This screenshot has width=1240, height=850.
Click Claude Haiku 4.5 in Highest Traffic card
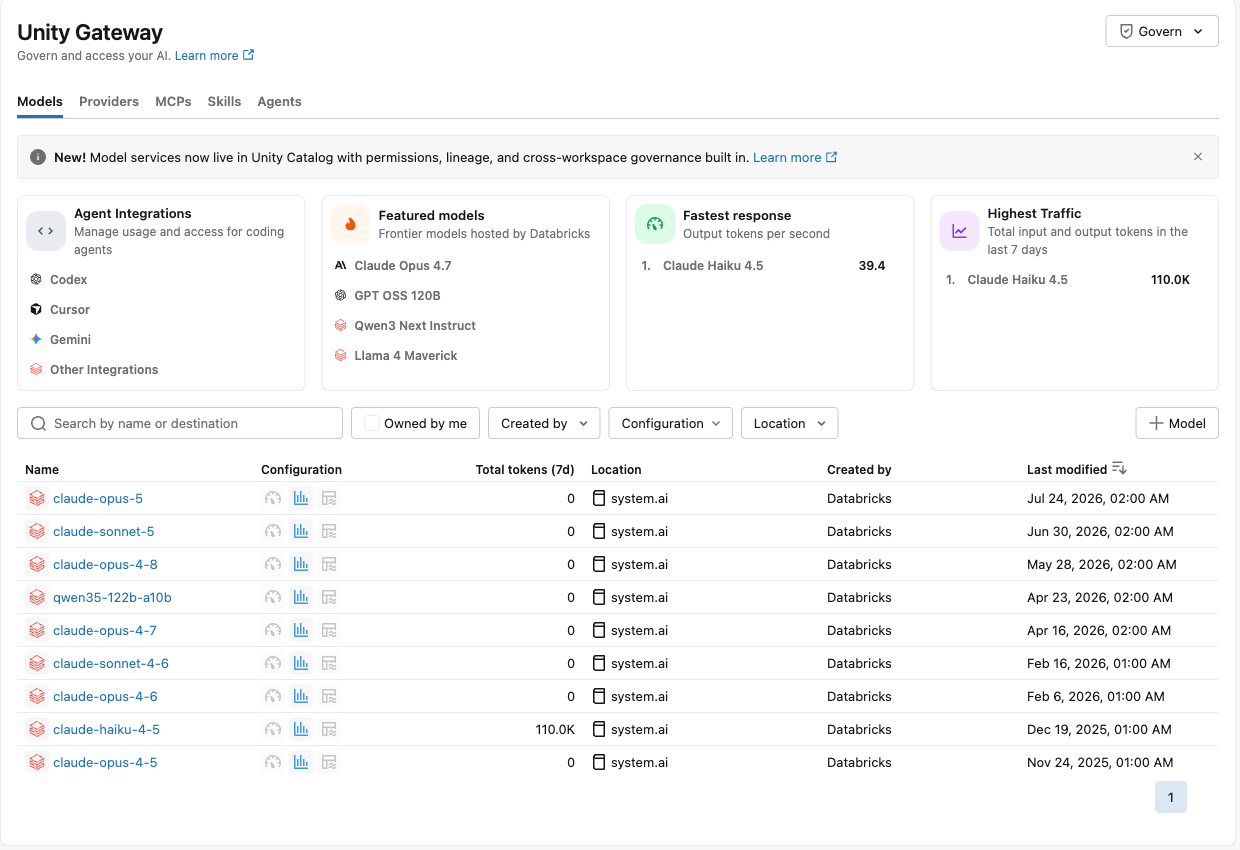[x=1018, y=280]
